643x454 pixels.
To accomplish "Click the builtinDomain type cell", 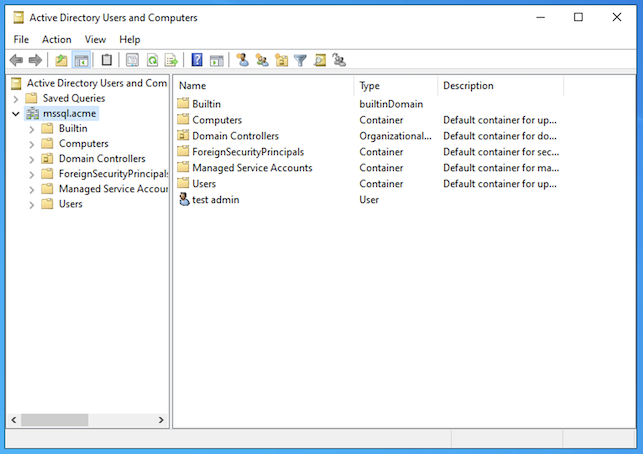I will (x=391, y=104).
